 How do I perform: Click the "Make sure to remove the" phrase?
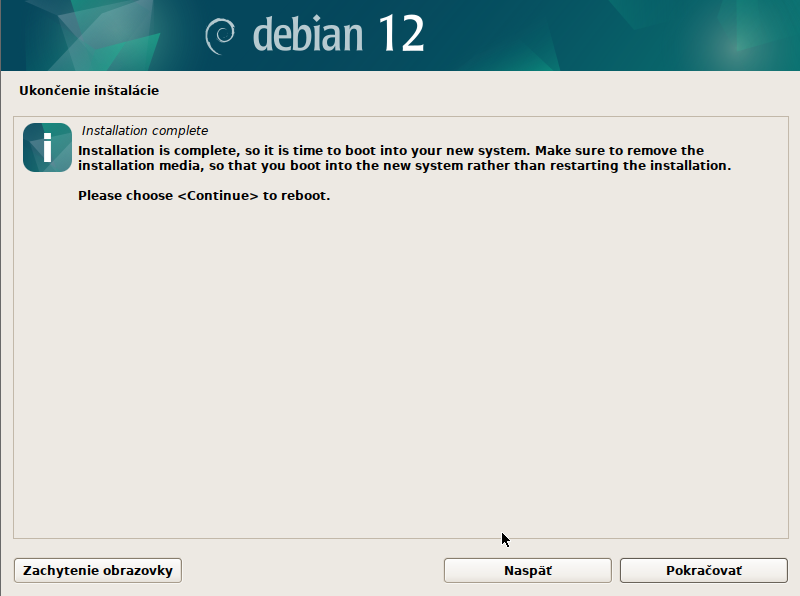click(x=620, y=150)
